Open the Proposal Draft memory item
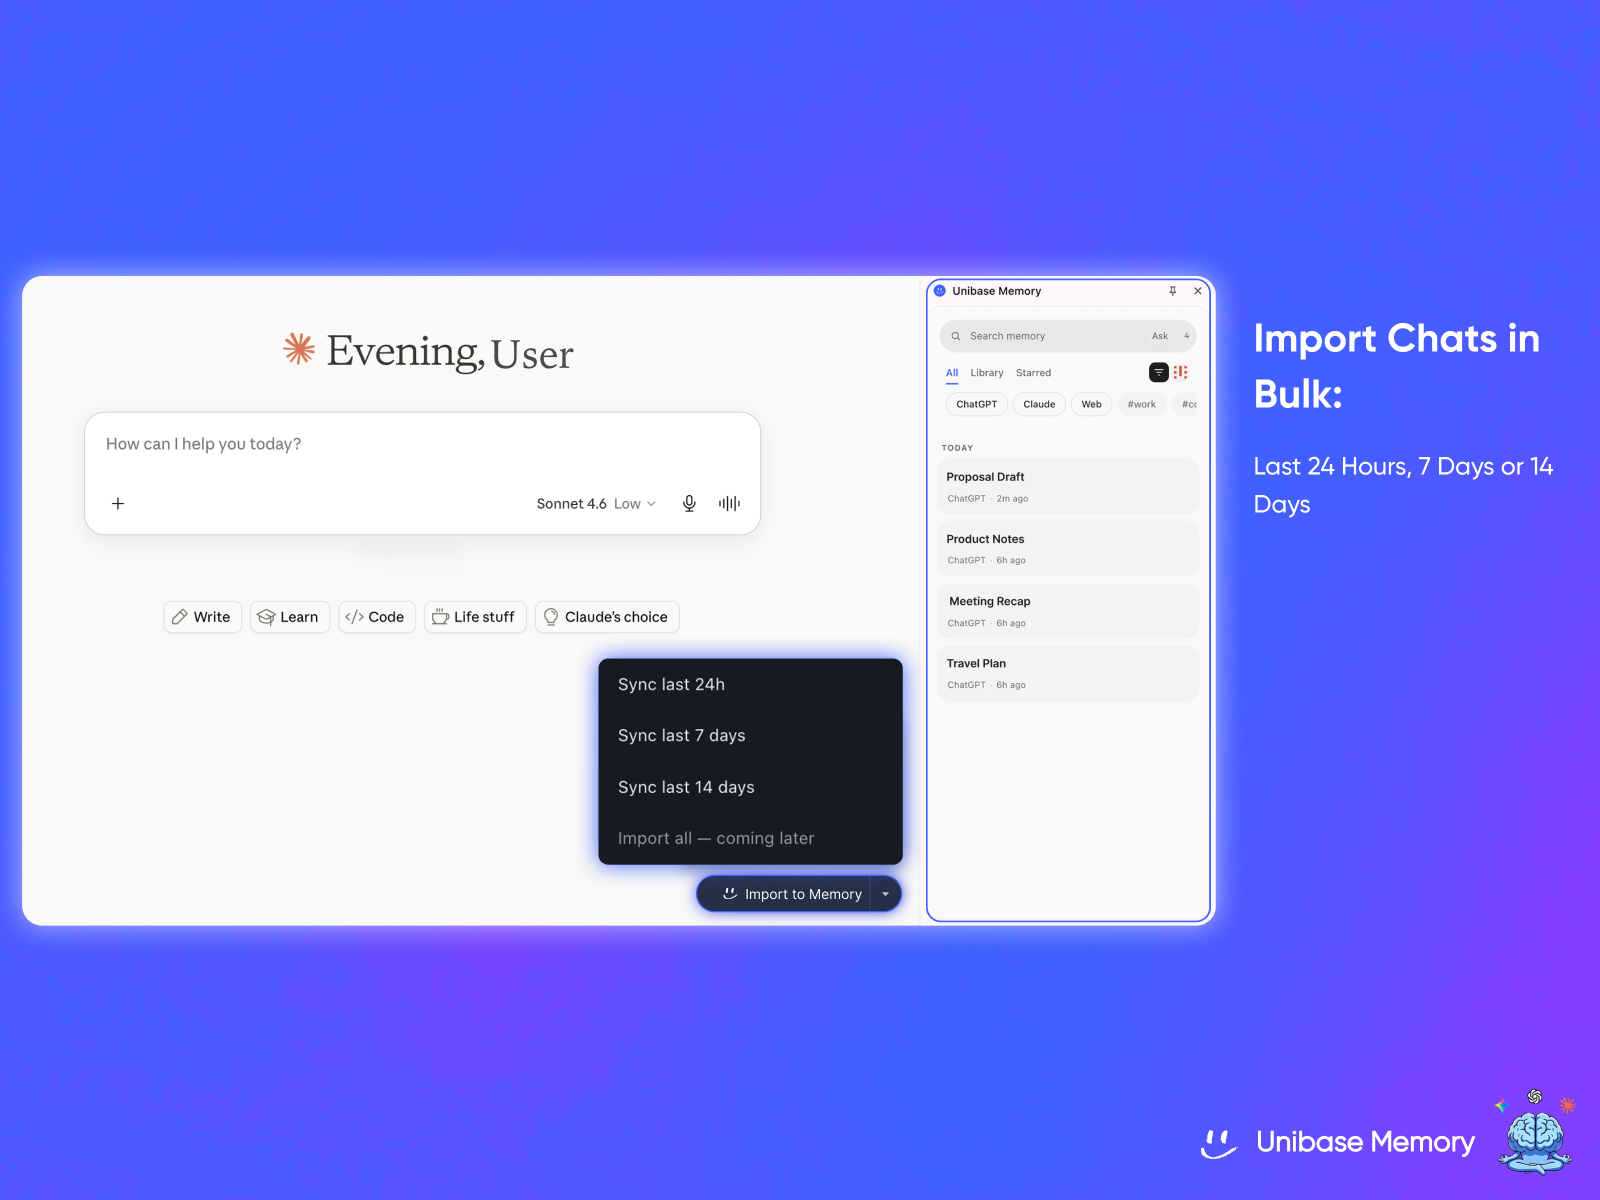 pyautogui.click(x=1067, y=487)
